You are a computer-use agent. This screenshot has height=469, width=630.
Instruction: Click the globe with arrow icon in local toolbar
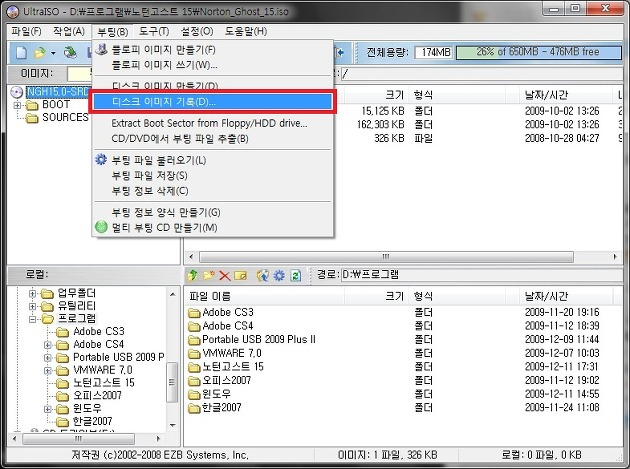point(263,275)
